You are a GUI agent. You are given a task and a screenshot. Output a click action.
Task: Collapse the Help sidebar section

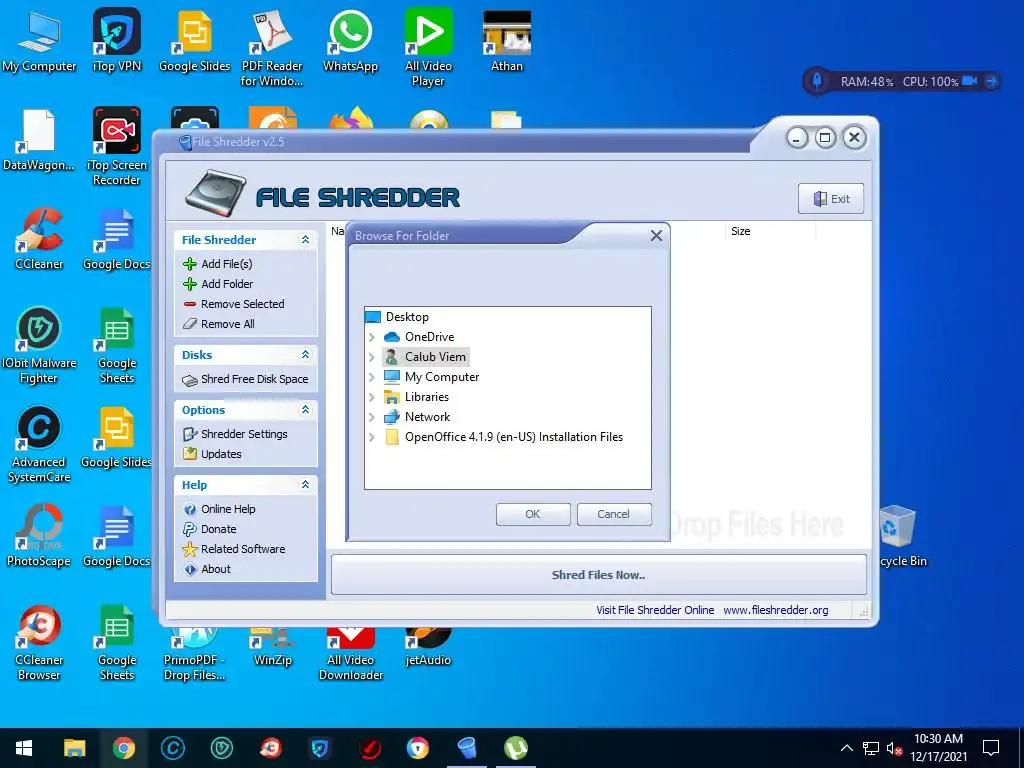(x=305, y=485)
